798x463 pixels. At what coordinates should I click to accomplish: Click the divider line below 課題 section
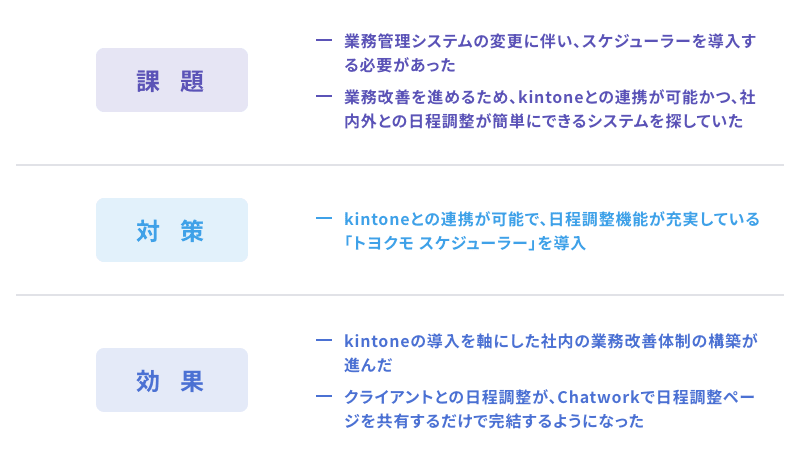pyautogui.click(x=399, y=165)
